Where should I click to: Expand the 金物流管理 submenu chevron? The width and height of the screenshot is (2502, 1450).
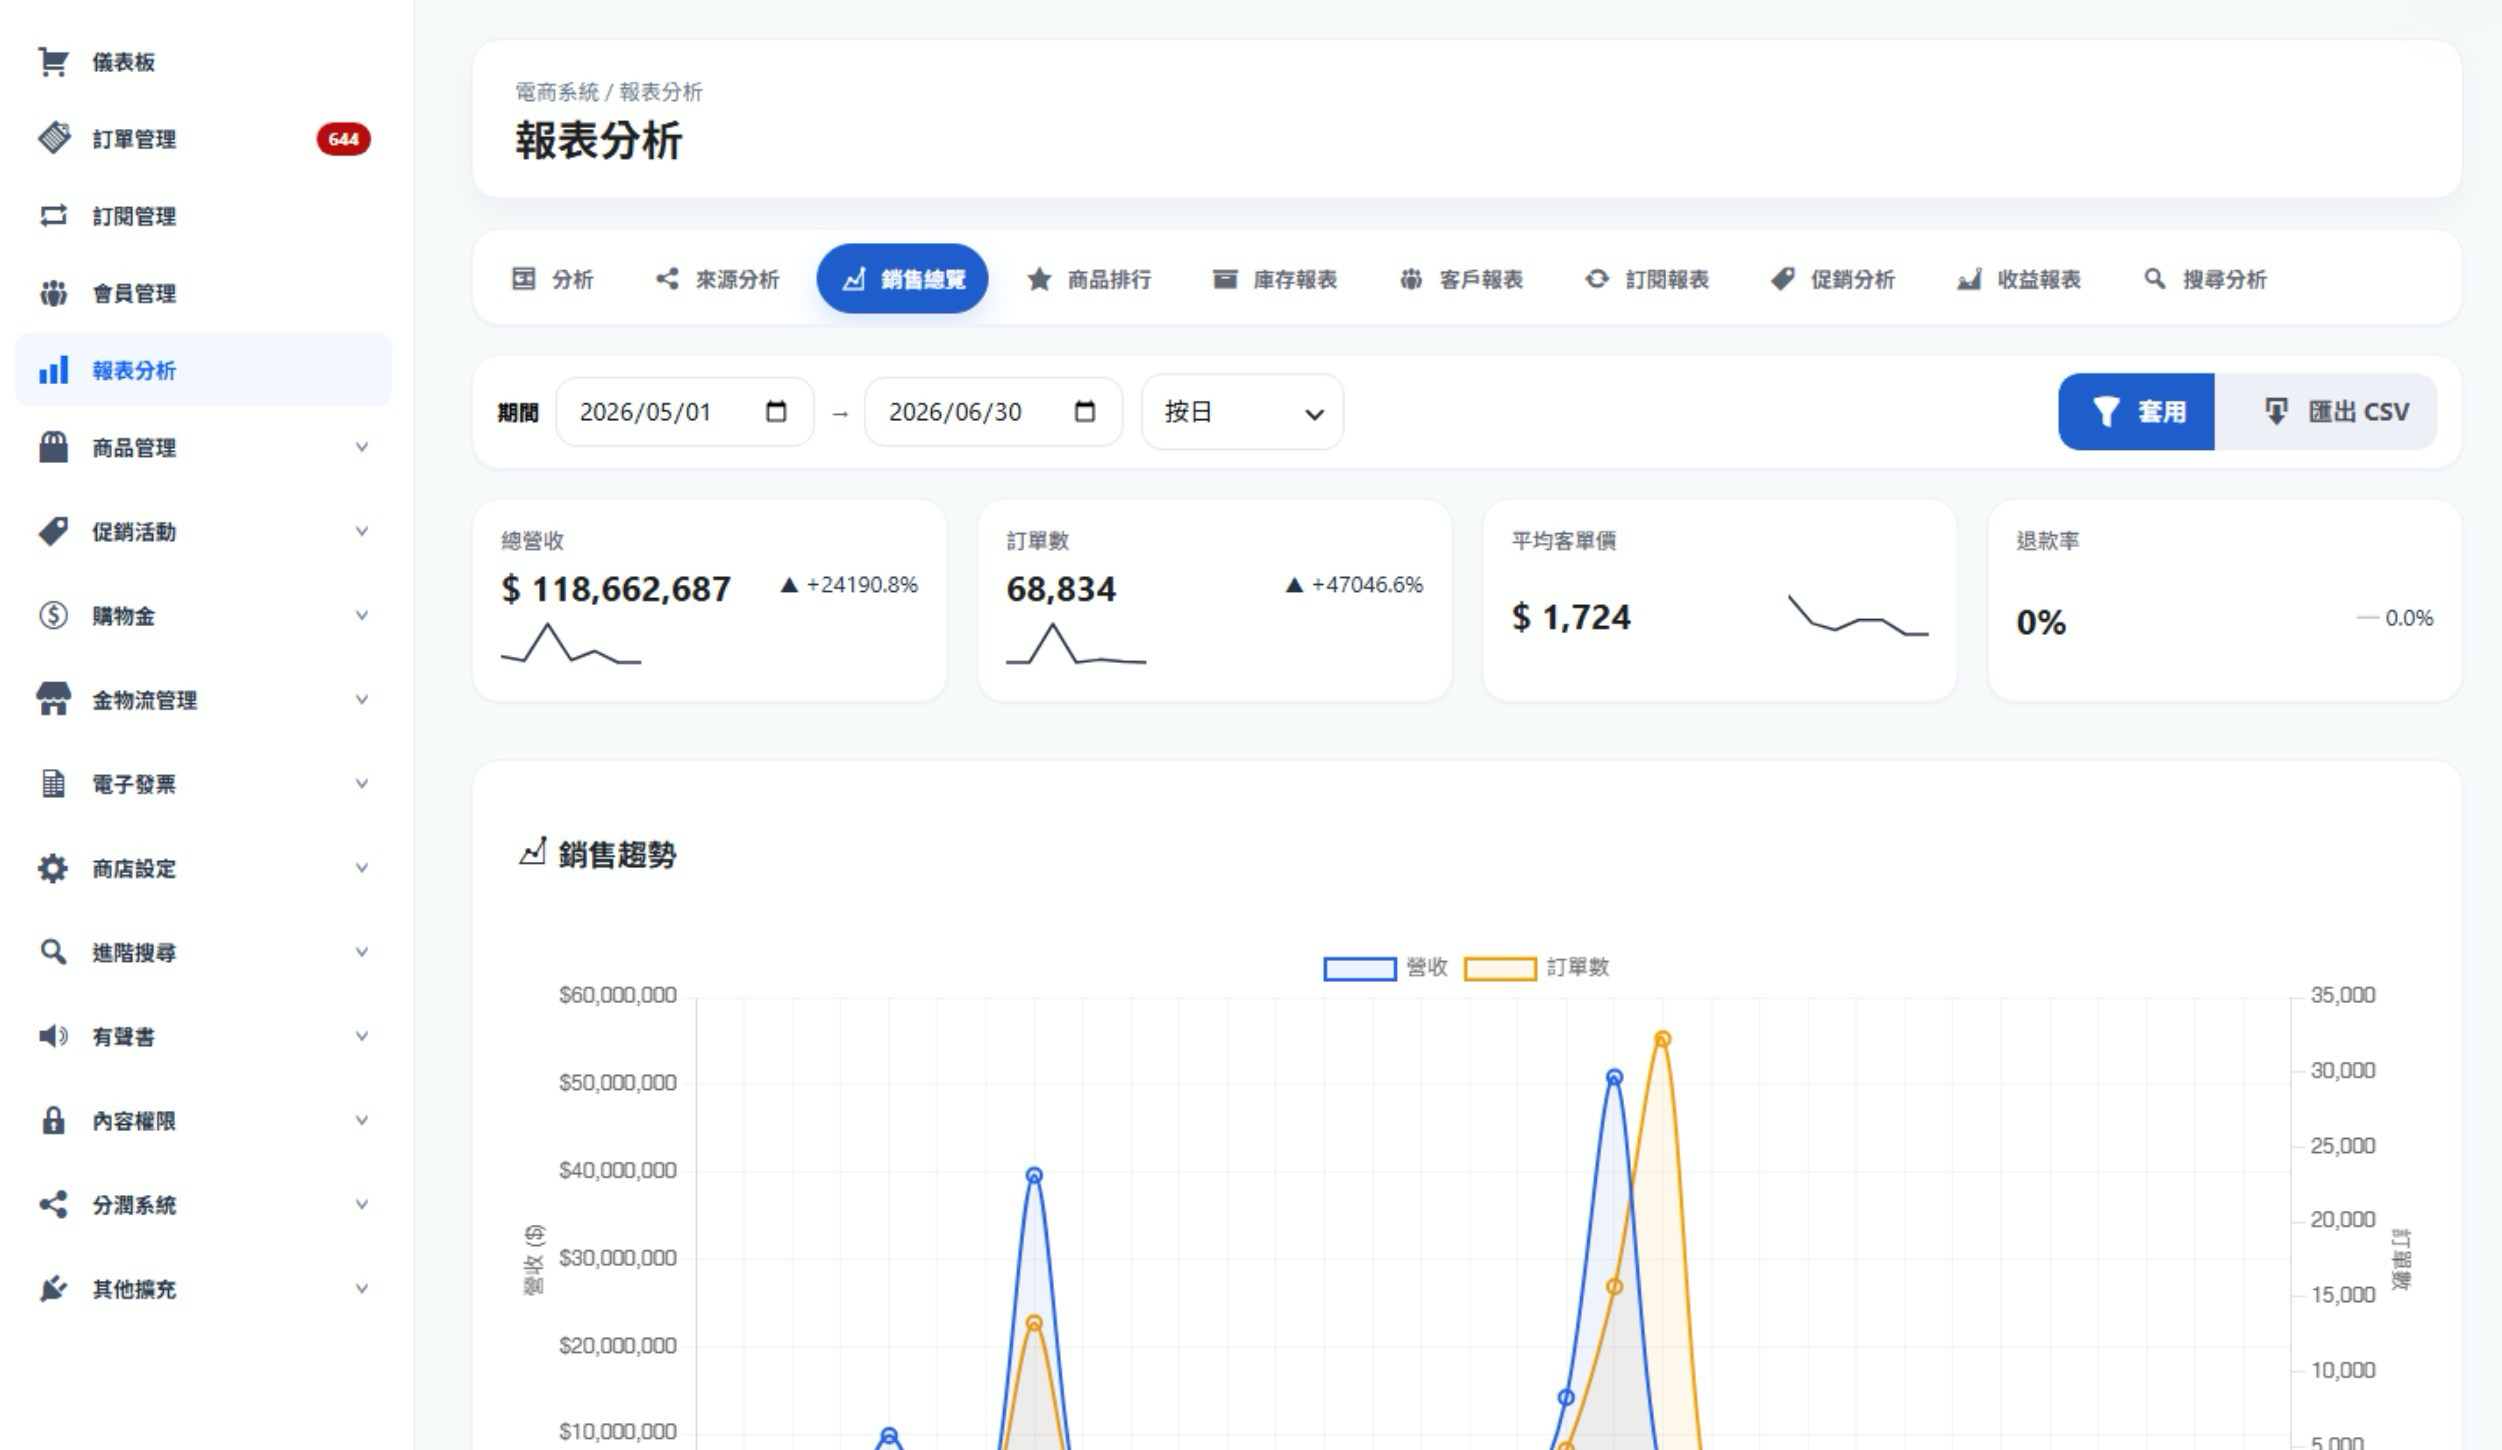tap(362, 699)
